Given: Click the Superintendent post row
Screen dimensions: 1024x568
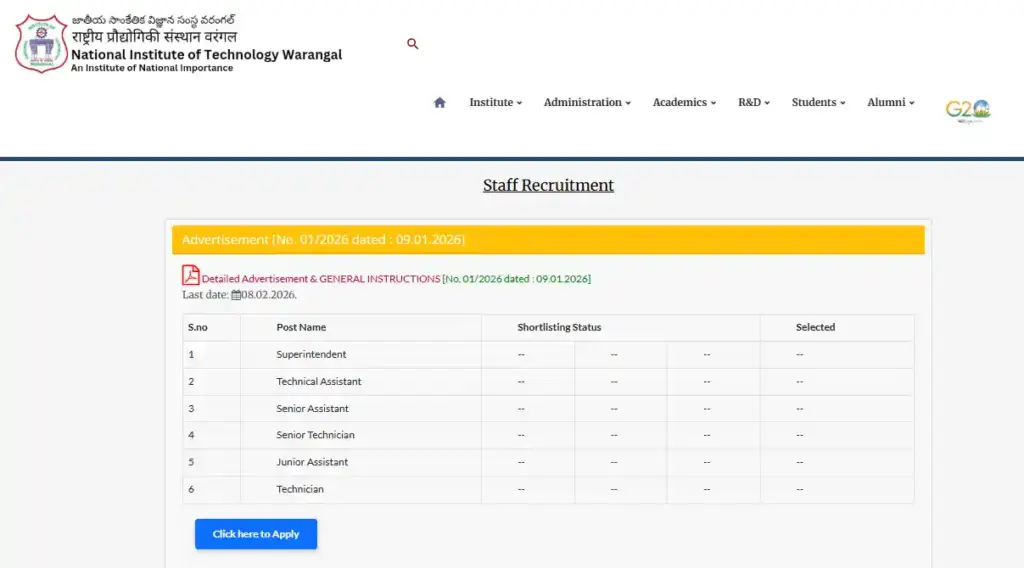Looking at the screenshot, I should [311, 355].
